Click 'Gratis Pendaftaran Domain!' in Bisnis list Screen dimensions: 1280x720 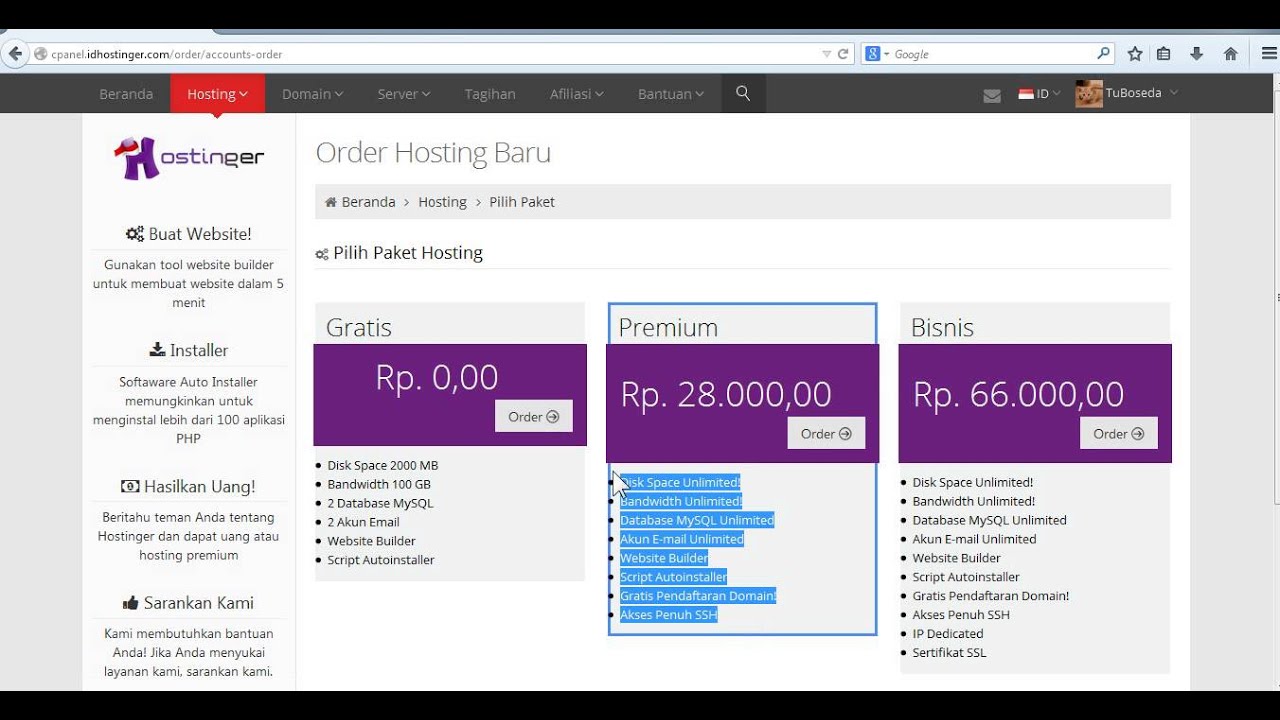(991, 596)
